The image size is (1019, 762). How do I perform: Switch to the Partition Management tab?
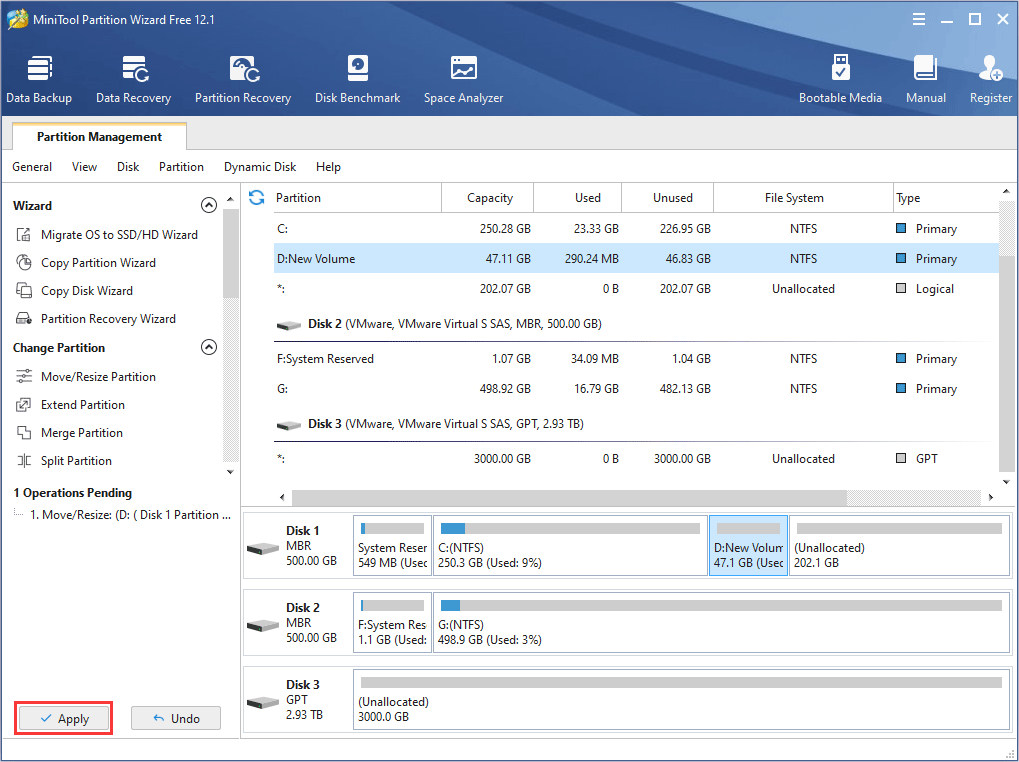99,137
